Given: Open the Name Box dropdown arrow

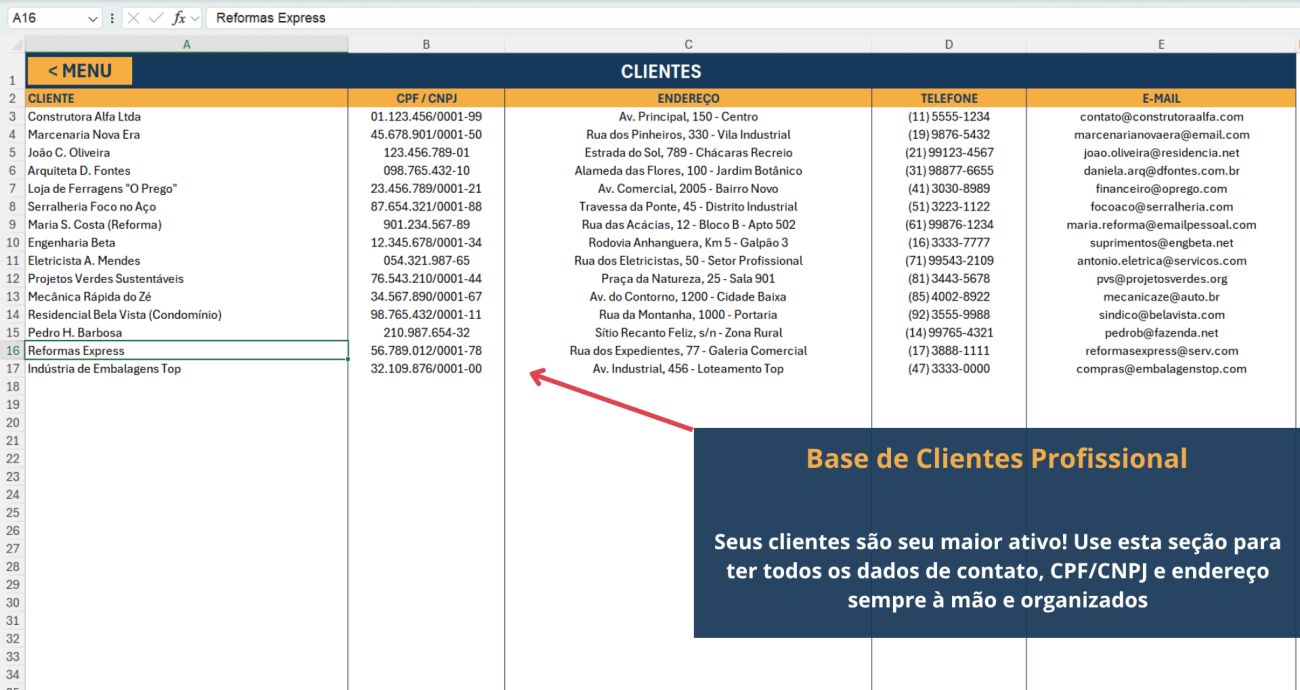Looking at the screenshot, I should point(93,17).
